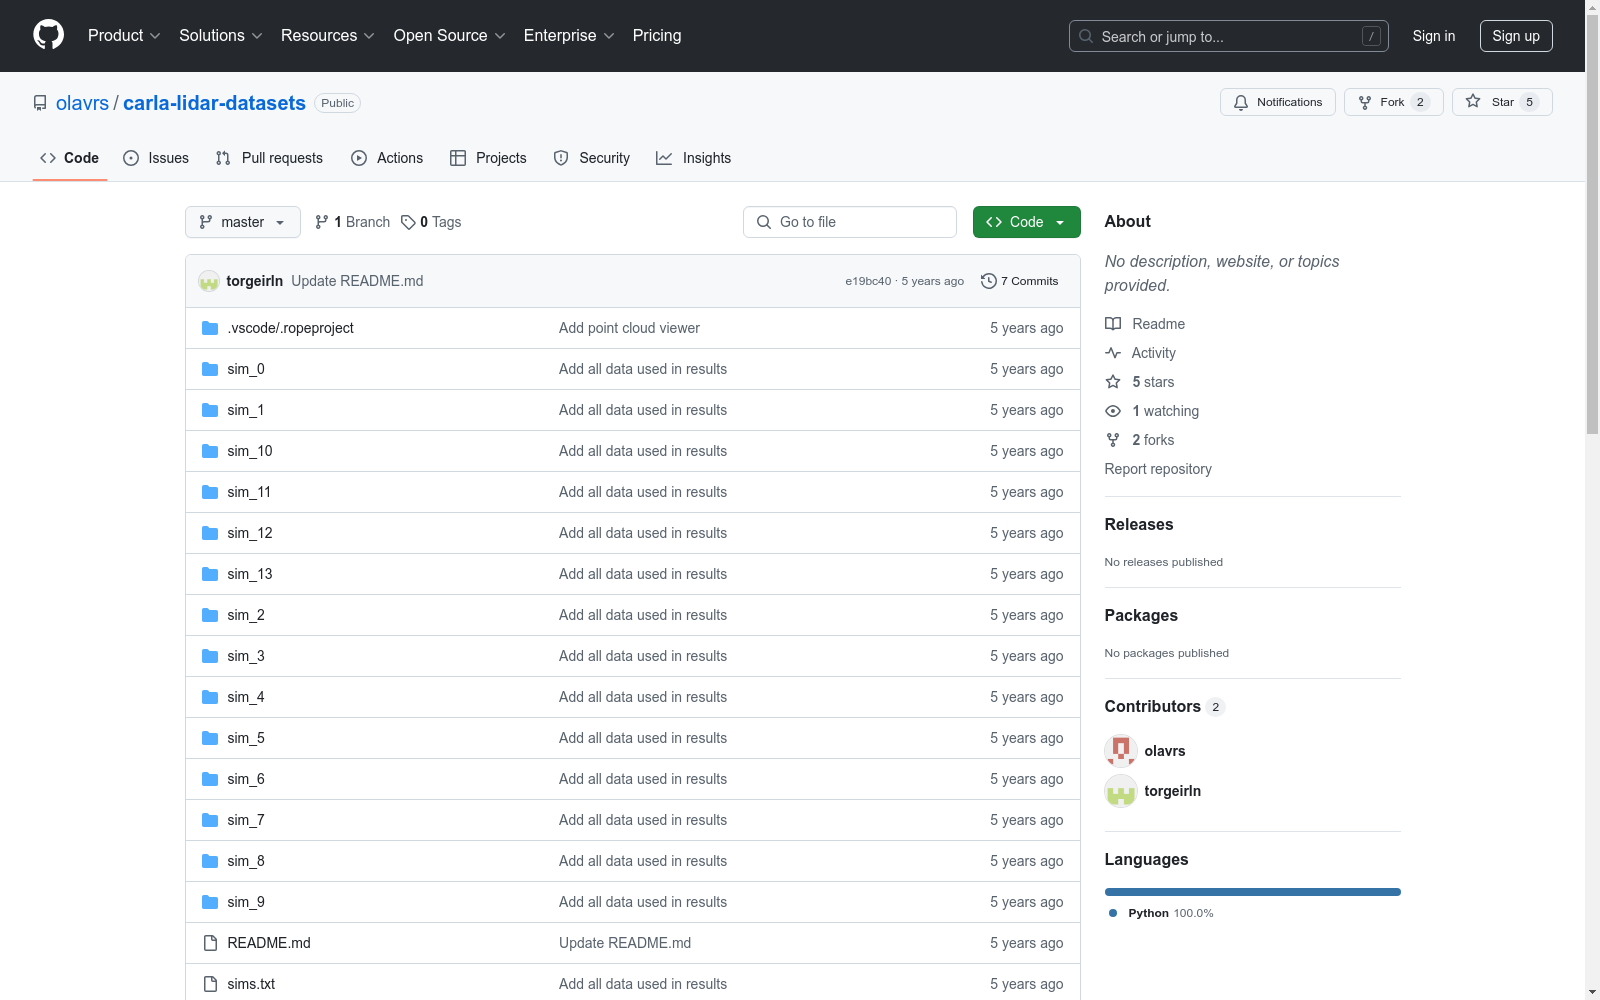
Task: Open the Projects tab
Action: (488, 158)
